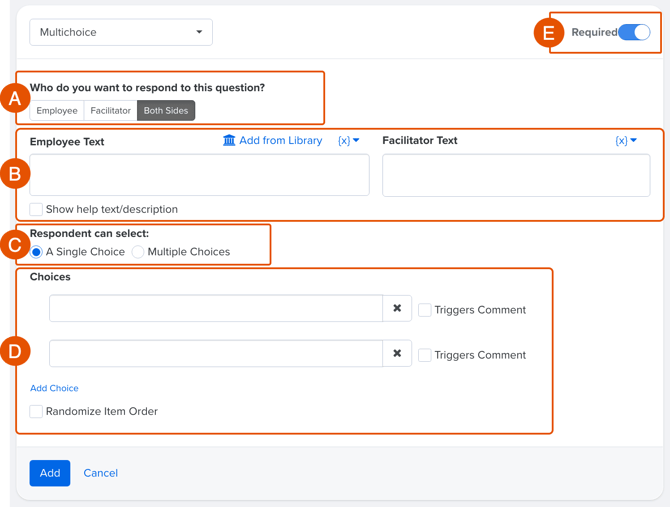This screenshot has width=670, height=507.
Task: Expand Employee Text variable {x} dropdown
Action: 349,141
